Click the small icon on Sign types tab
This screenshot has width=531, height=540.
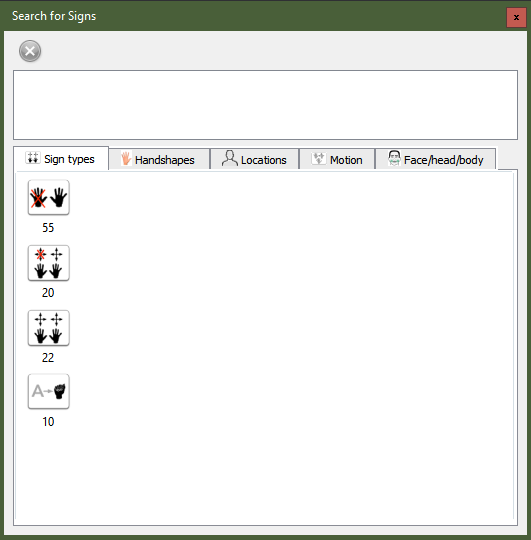[x=33, y=158]
